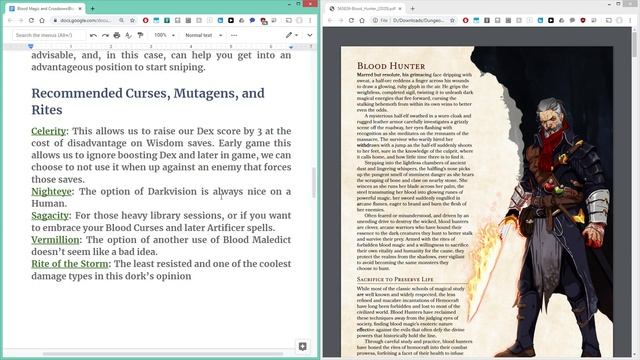
Task: Click the right indent marker on Docs ruler
Action: (x=291, y=47)
